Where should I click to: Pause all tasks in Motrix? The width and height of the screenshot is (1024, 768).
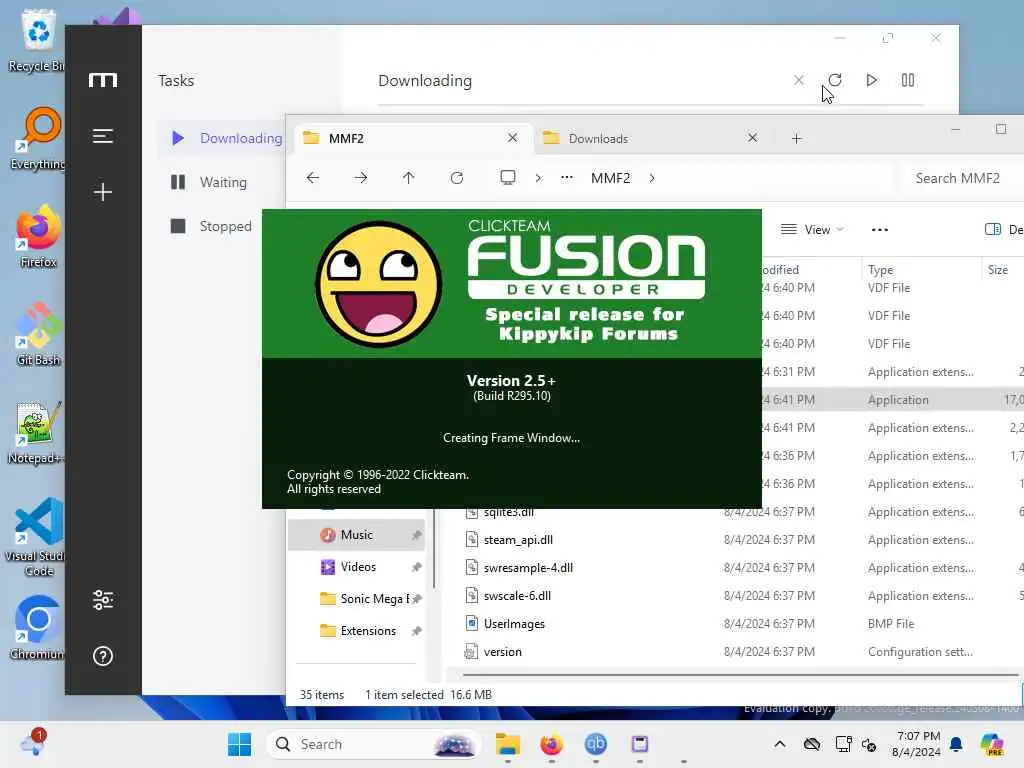click(x=908, y=80)
